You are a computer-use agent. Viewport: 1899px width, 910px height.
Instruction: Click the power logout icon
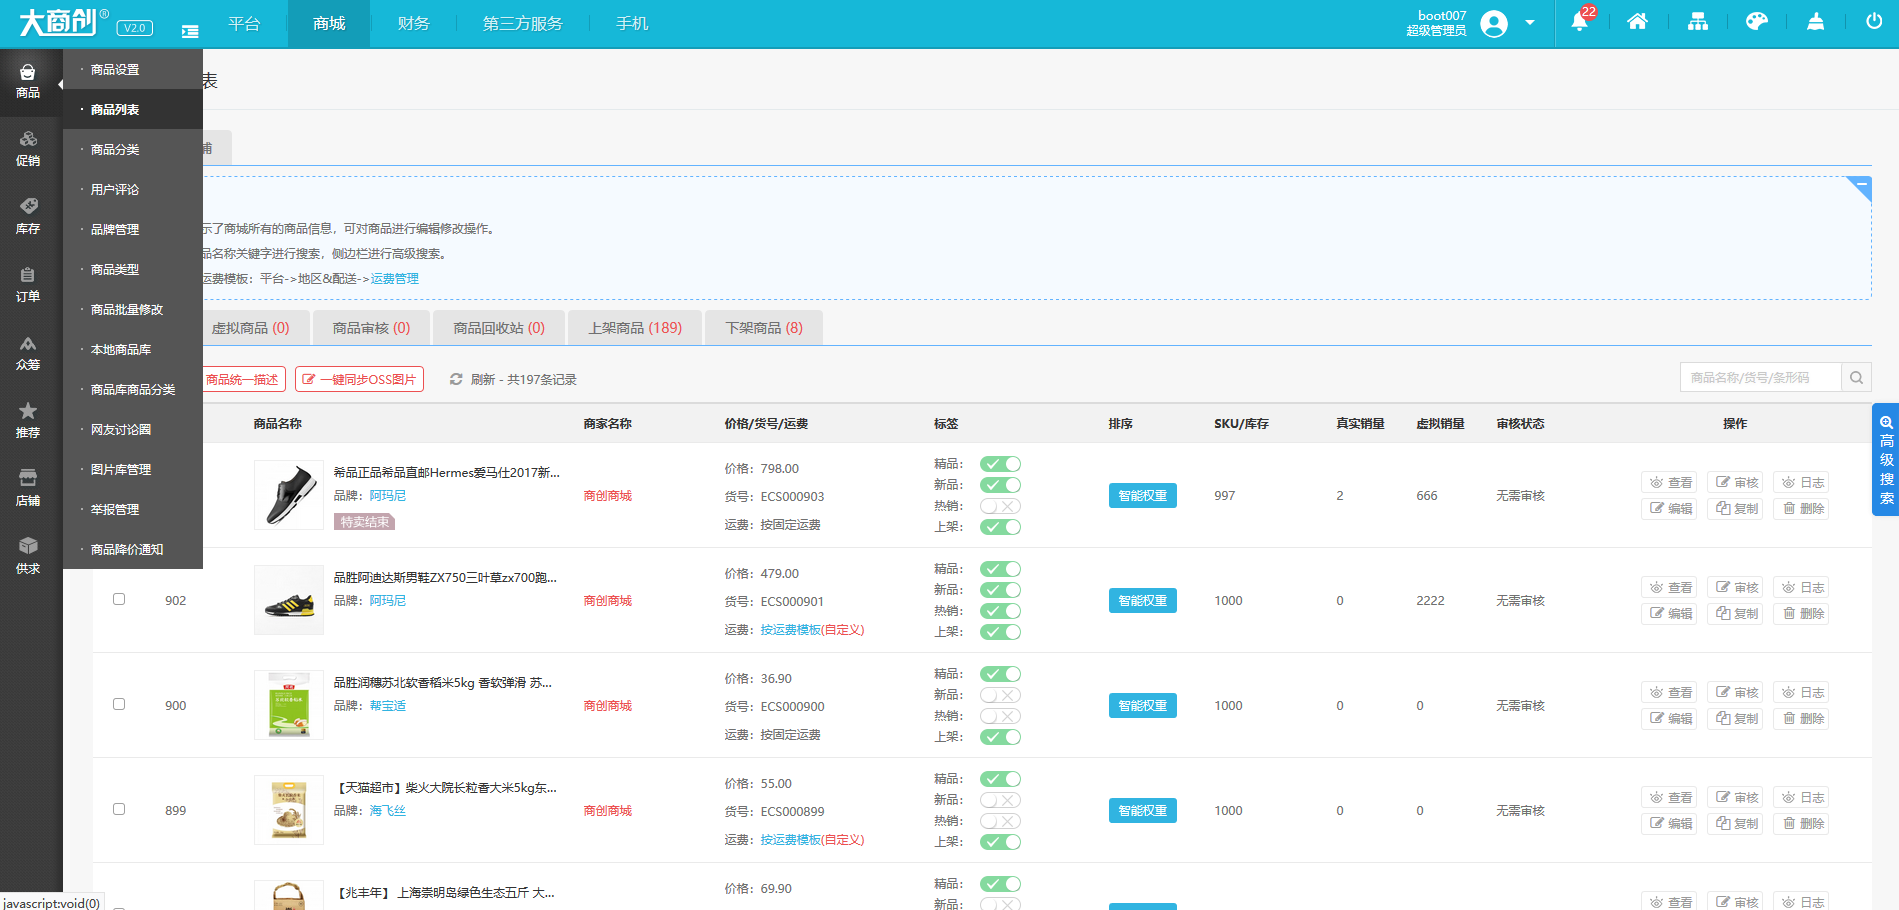1874,22
